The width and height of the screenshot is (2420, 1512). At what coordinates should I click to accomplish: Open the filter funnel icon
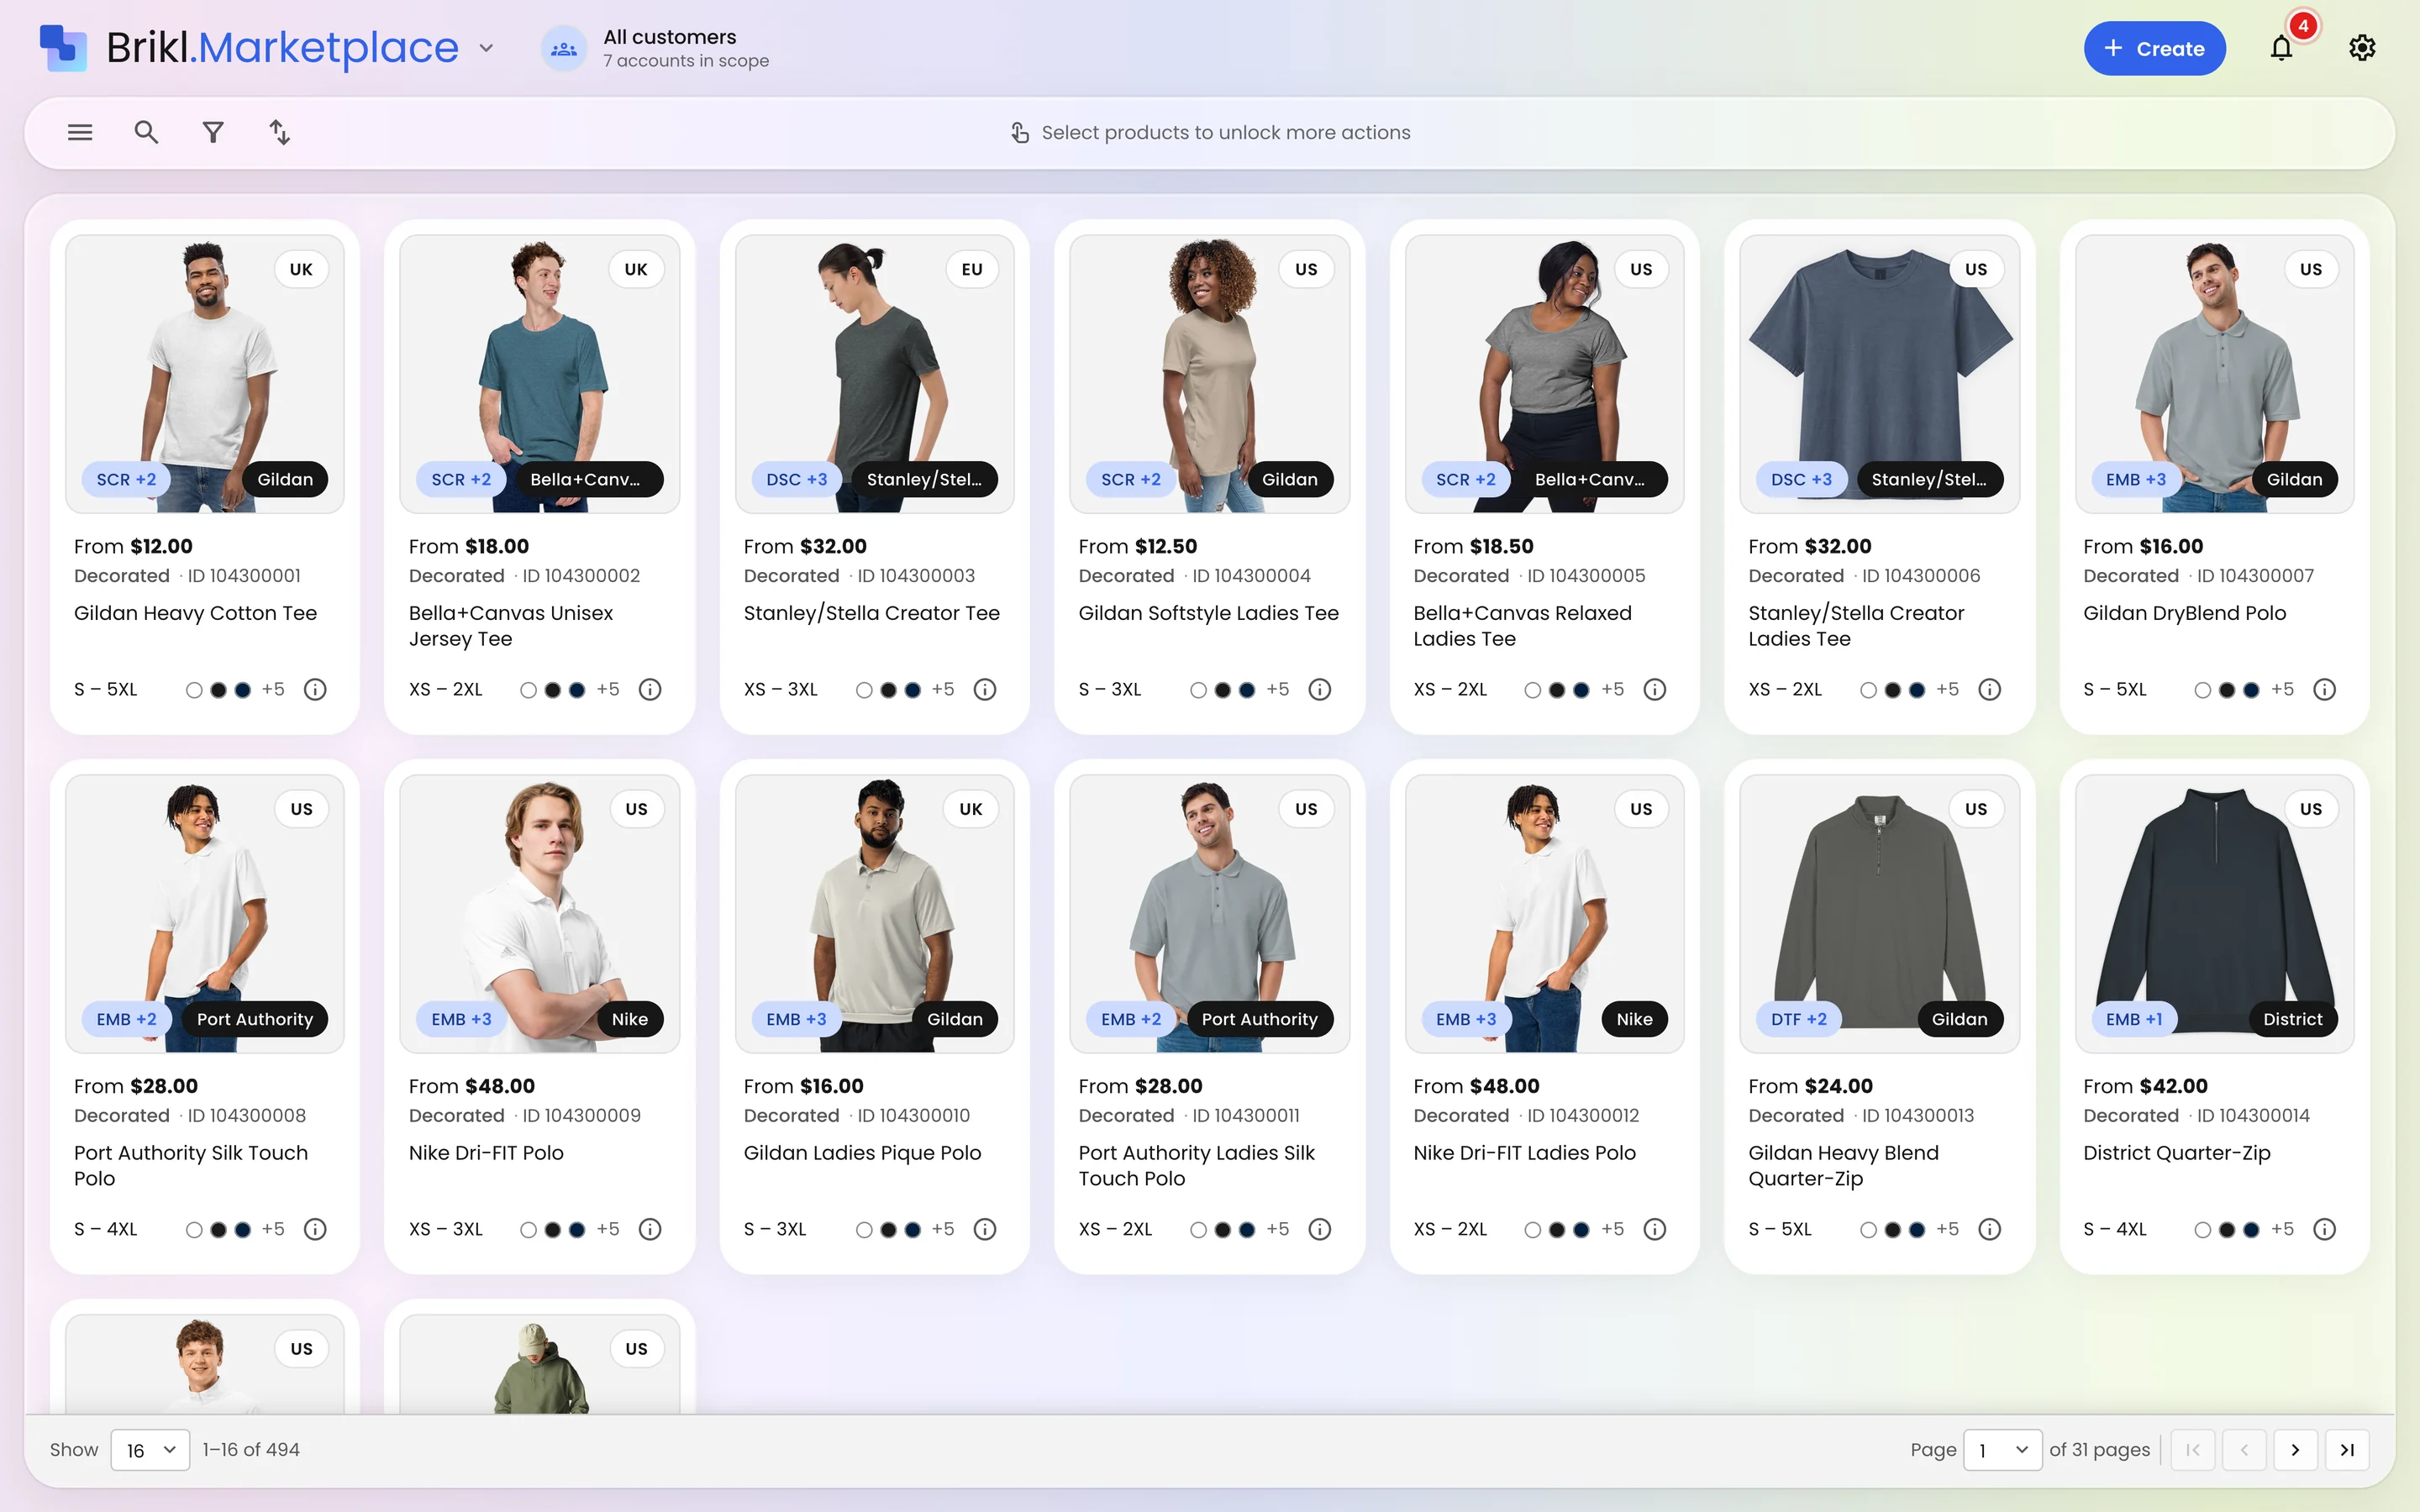point(213,132)
